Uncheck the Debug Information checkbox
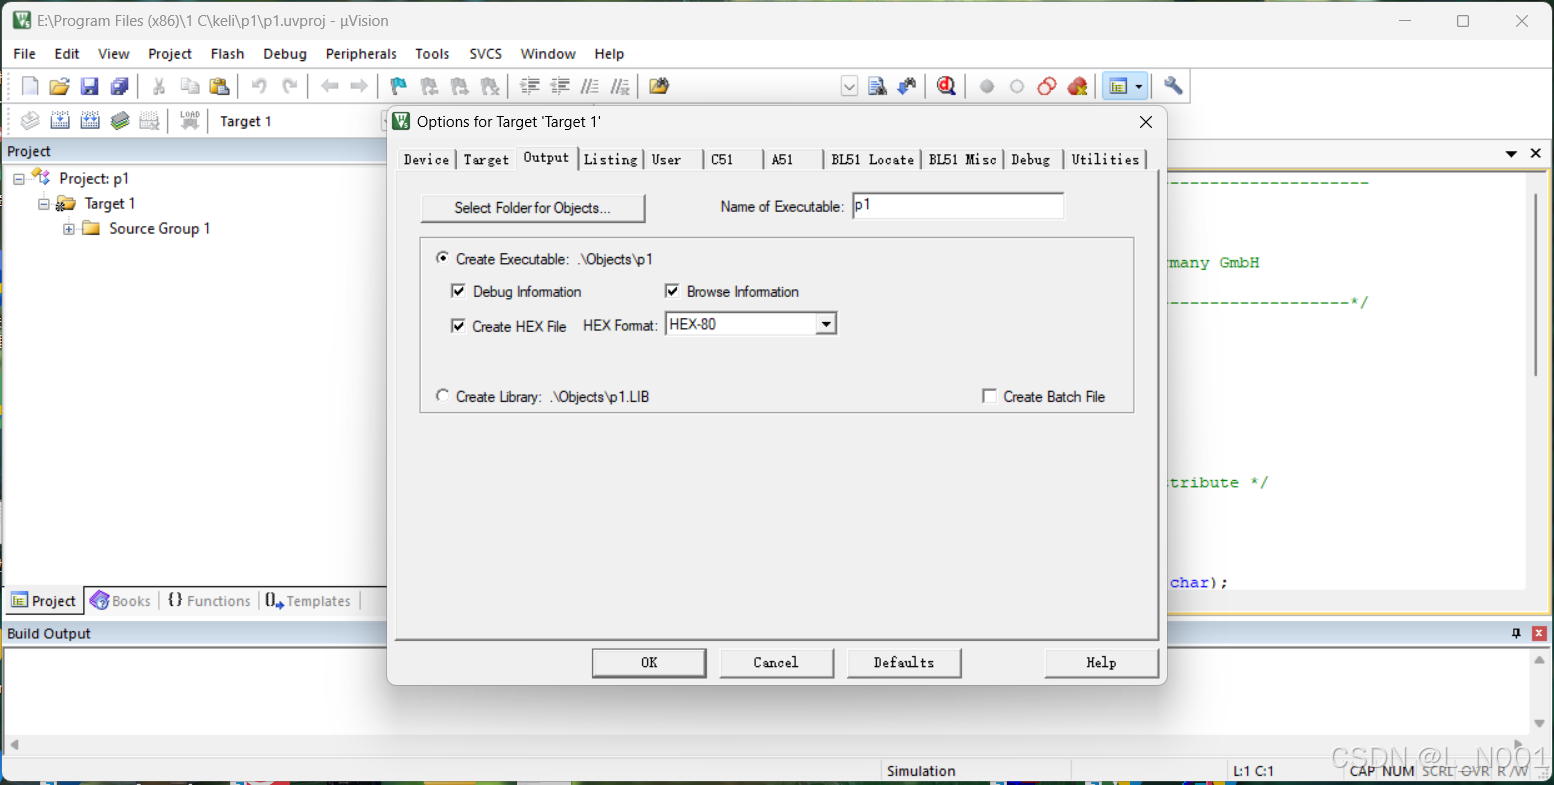Viewport: 1554px width, 785px height. [458, 291]
